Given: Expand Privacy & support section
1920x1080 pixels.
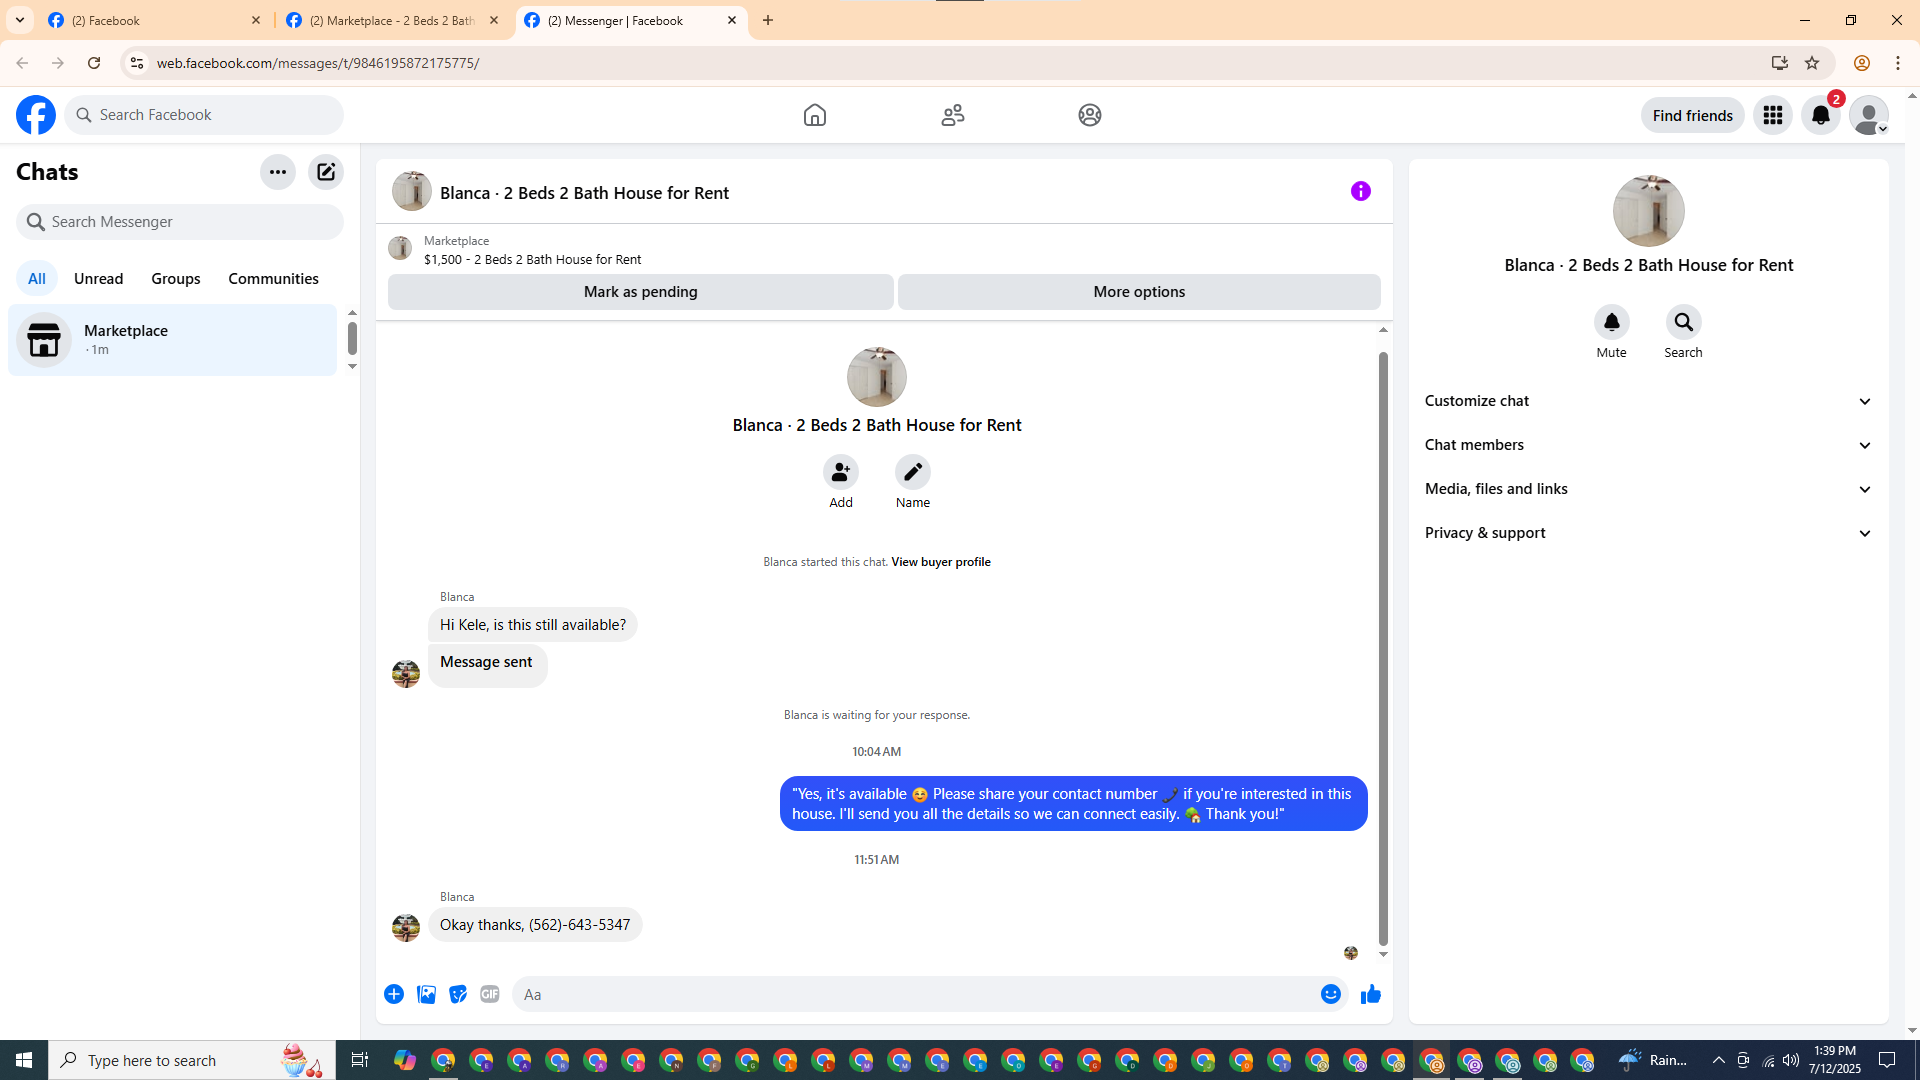Looking at the screenshot, I should coord(1648,533).
